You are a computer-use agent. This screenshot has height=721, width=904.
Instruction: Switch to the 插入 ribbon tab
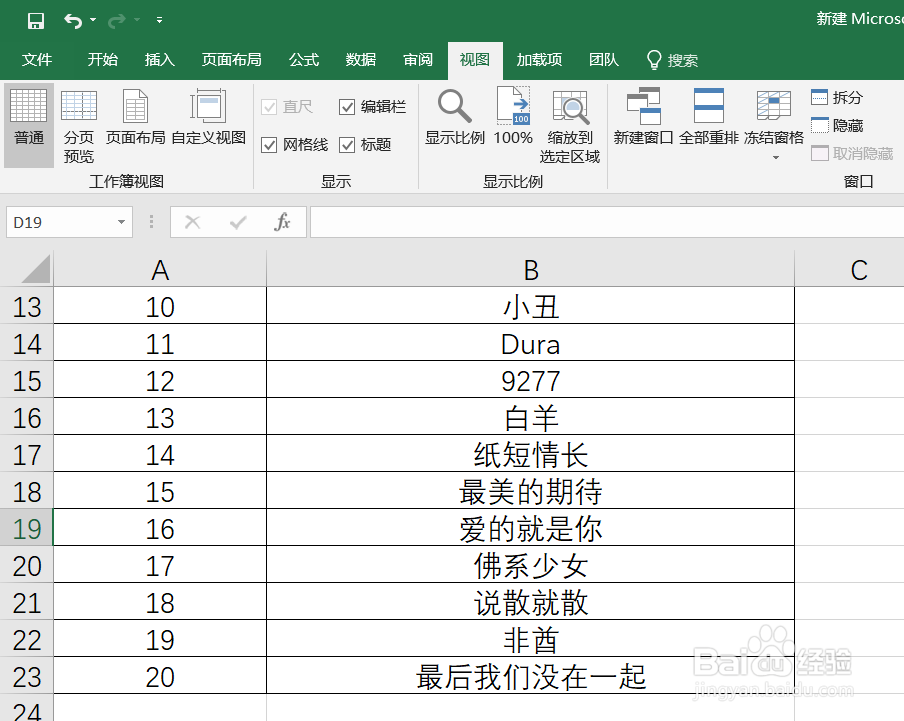point(160,60)
